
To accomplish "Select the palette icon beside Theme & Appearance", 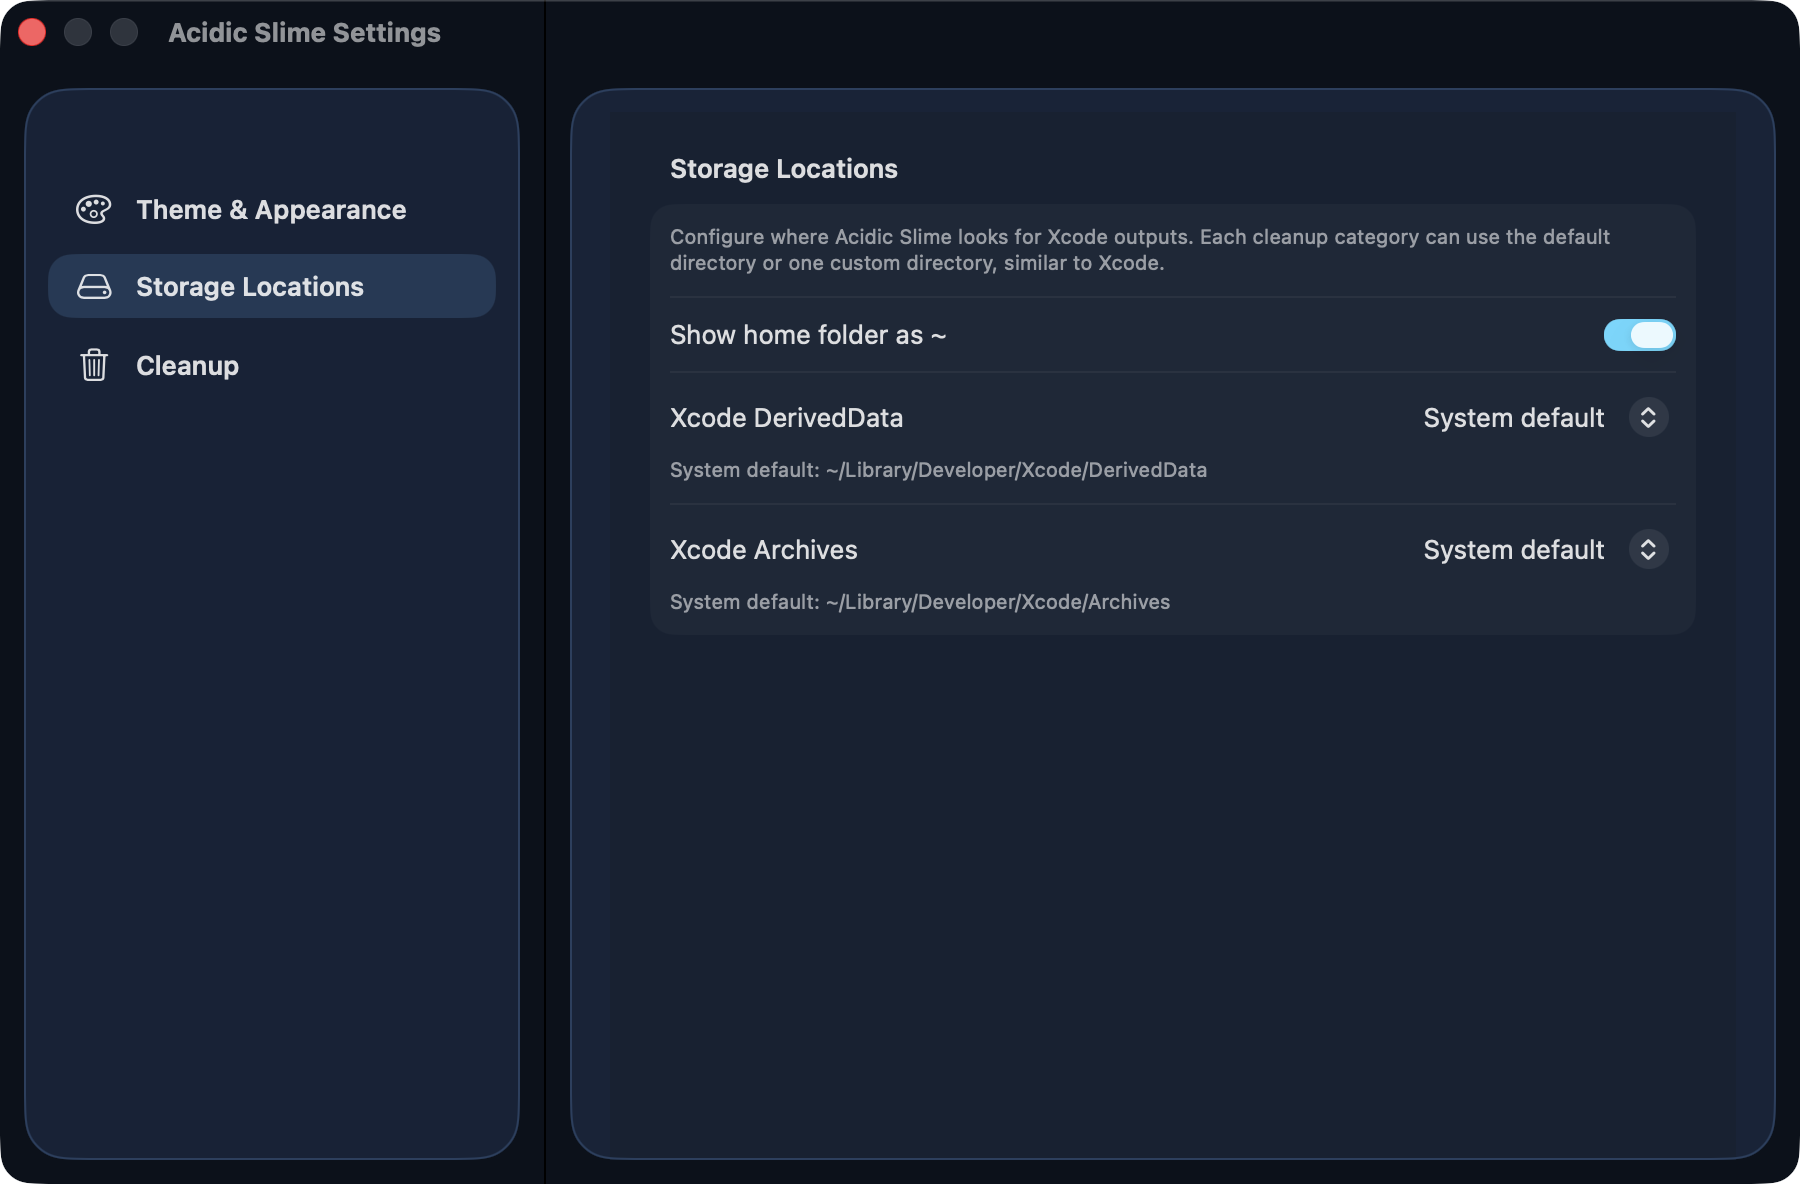I will click(x=93, y=209).
